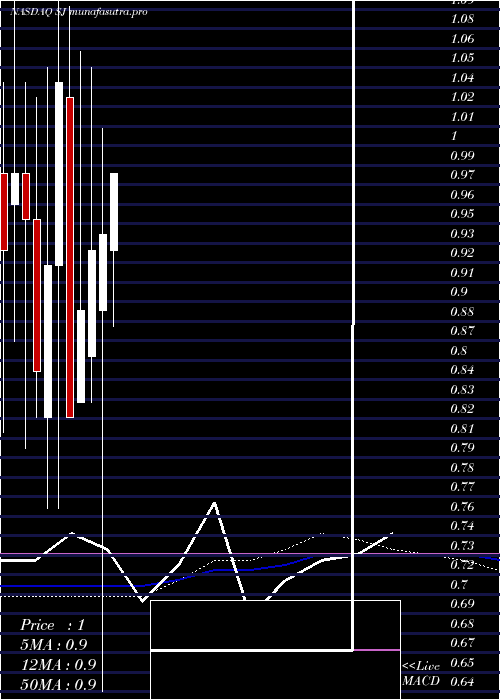500x700 pixels.
Task: Click the 12MA : 0.9 readout
Action: point(59,664)
